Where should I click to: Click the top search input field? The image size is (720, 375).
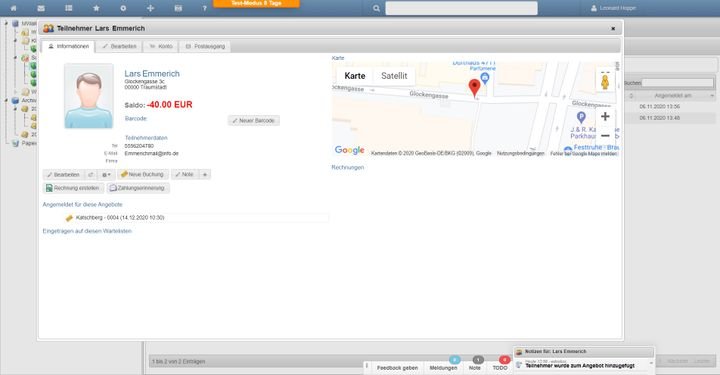coord(461,8)
